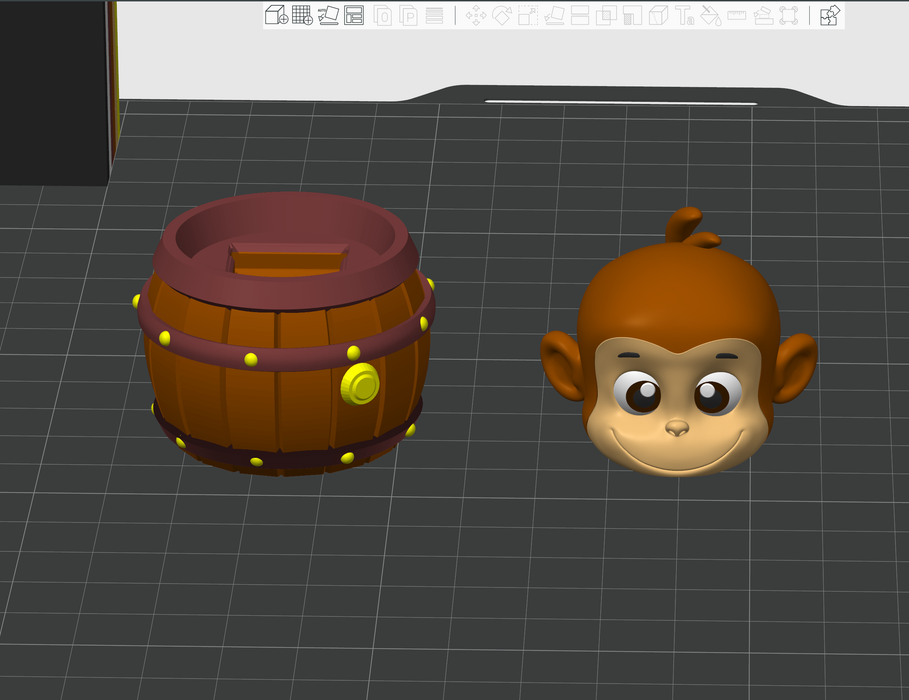Viewport: 909px width, 700px height.
Task: Select the Rotate gizmo tool
Action: [502, 15]
